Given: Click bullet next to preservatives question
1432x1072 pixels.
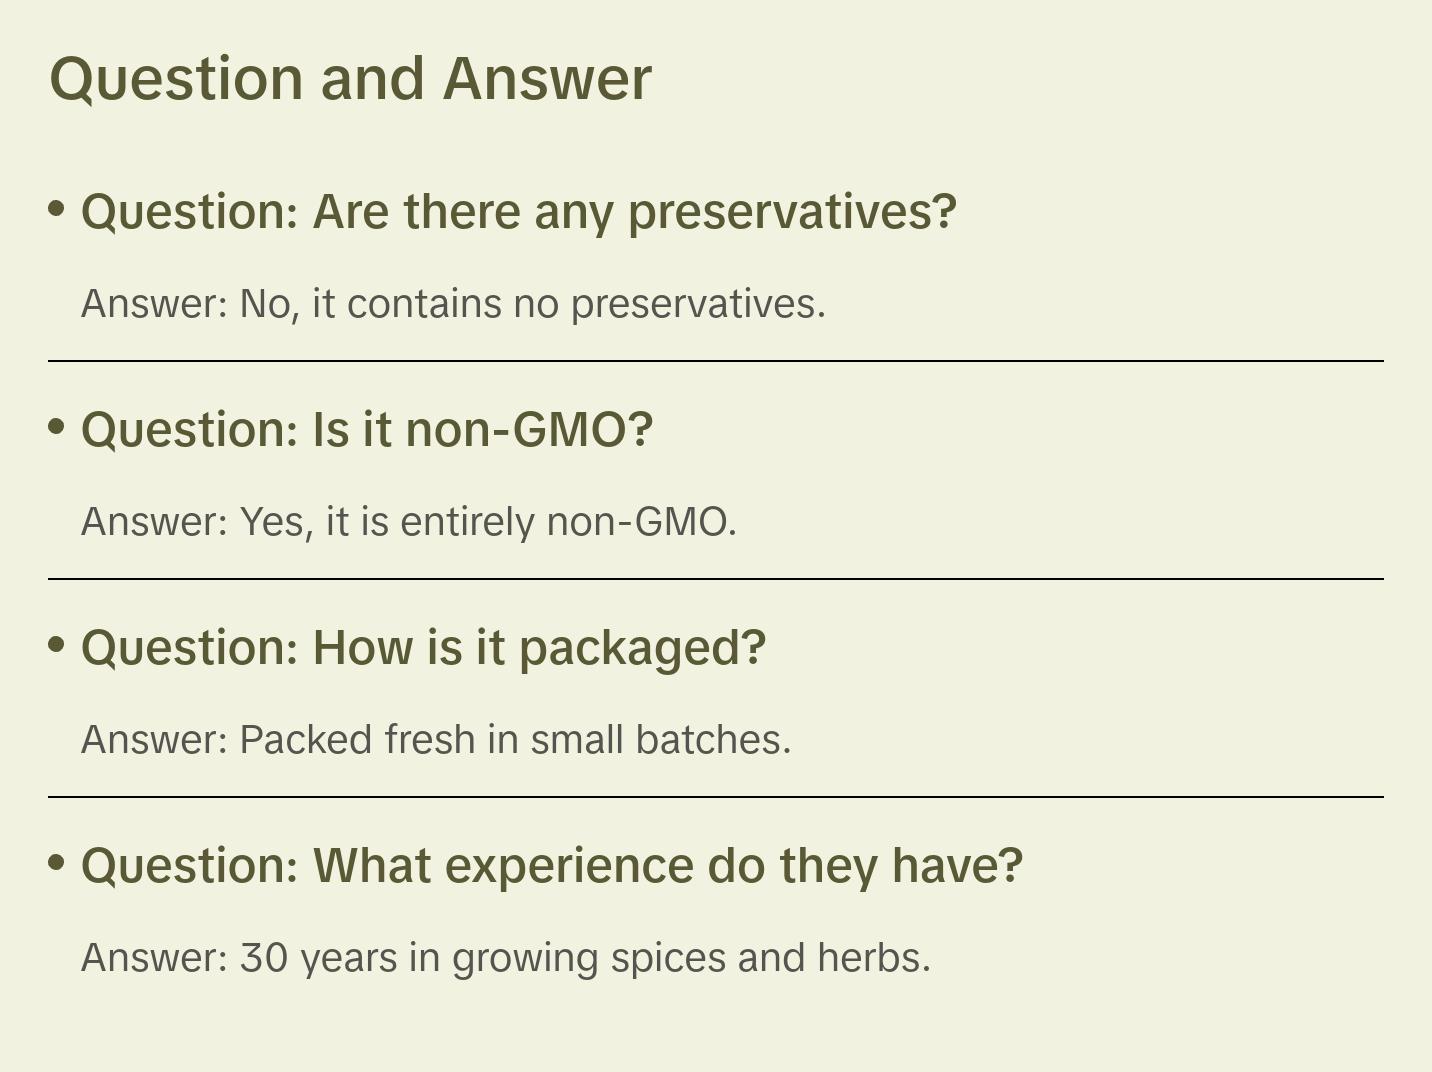Looking at the screenshot, I should click(x=57, y=209).
